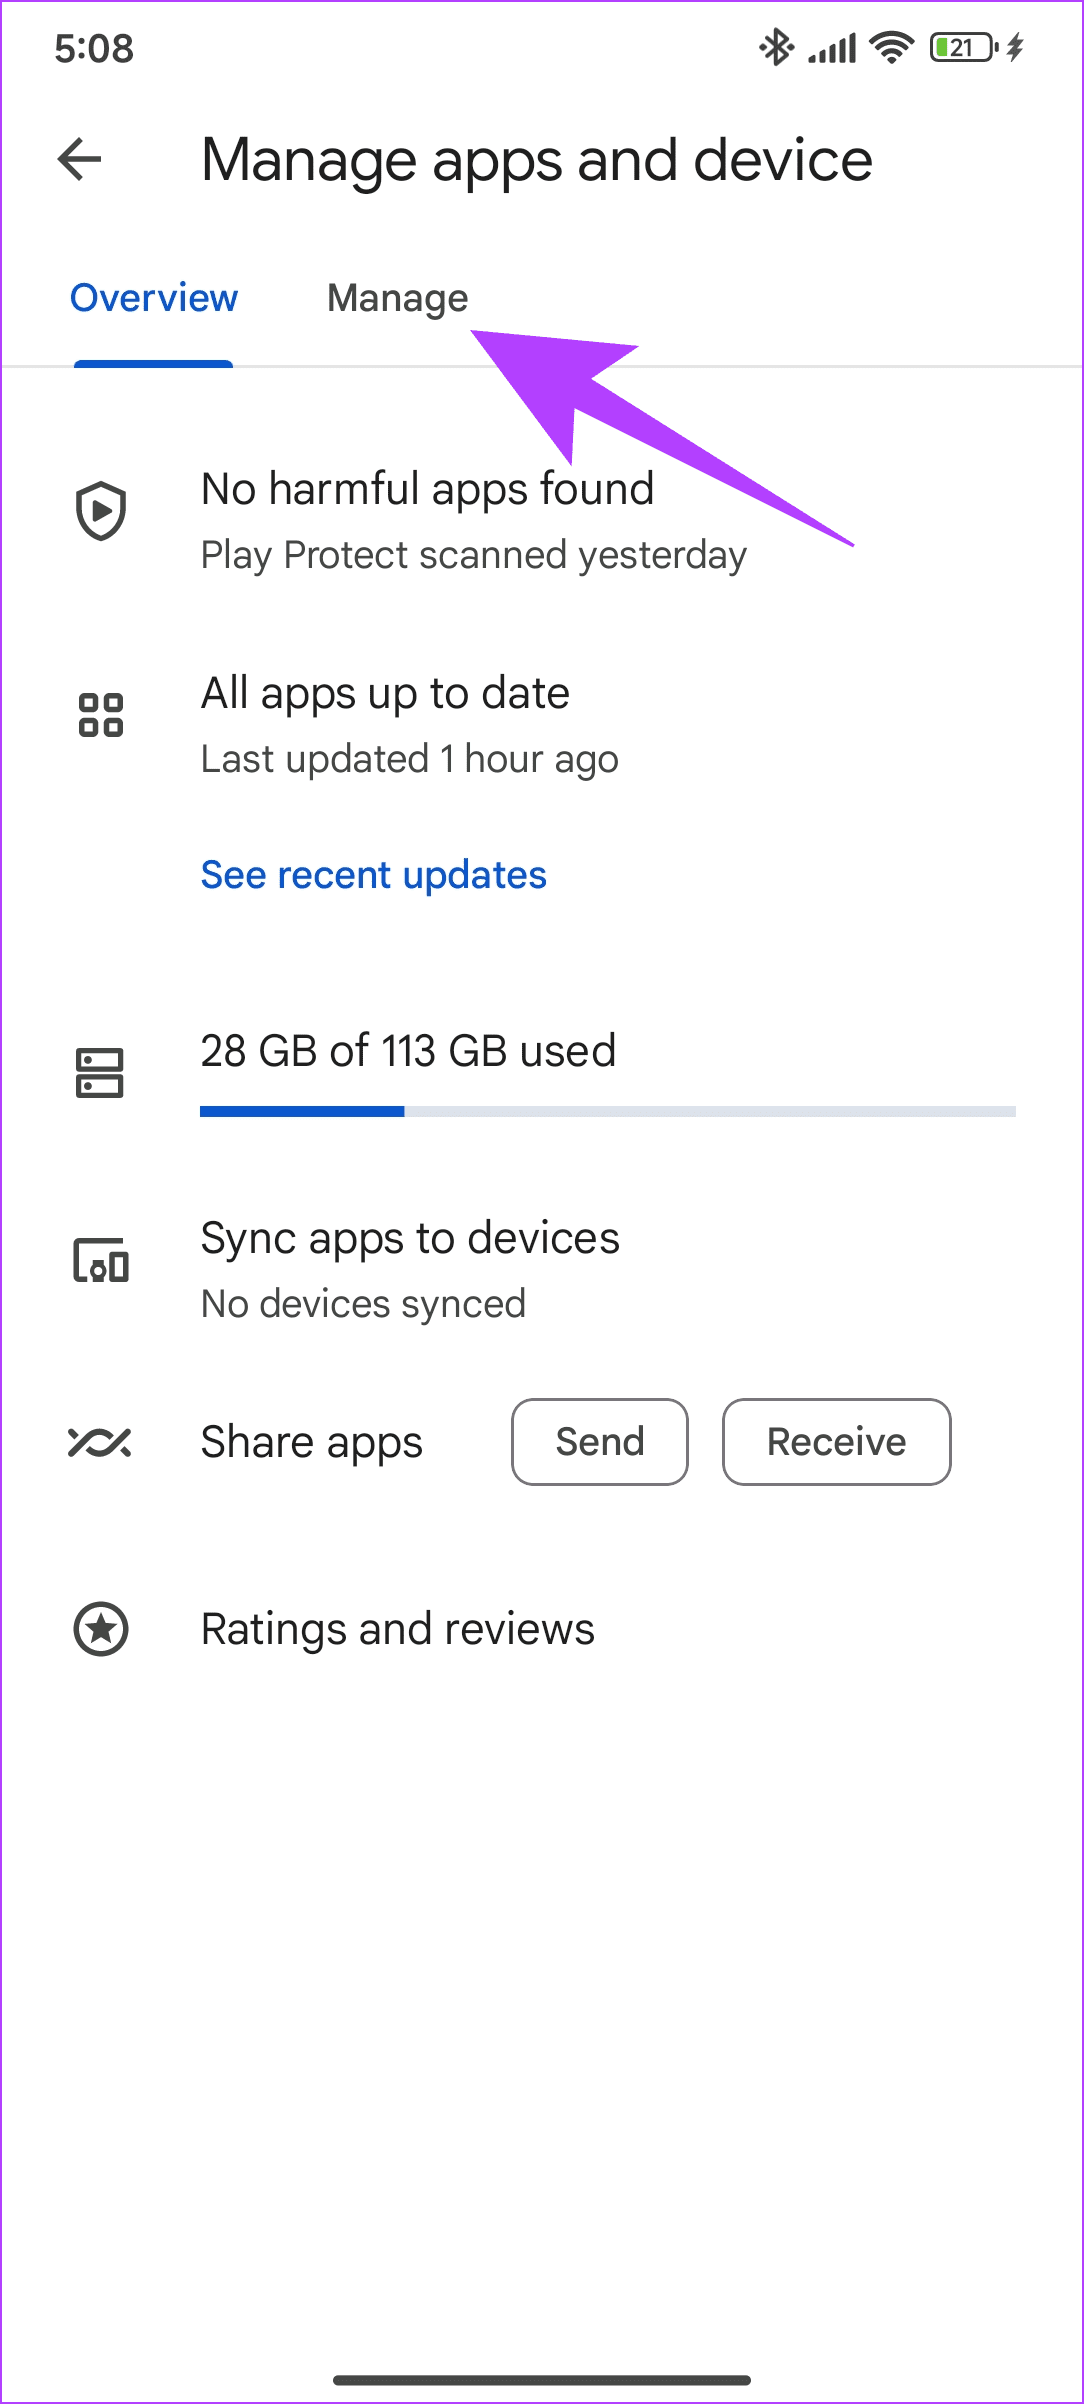This screenshot has width=1084, height=2406.
Task: Tap the clock showing 5:08
Action: pos(94,48)
